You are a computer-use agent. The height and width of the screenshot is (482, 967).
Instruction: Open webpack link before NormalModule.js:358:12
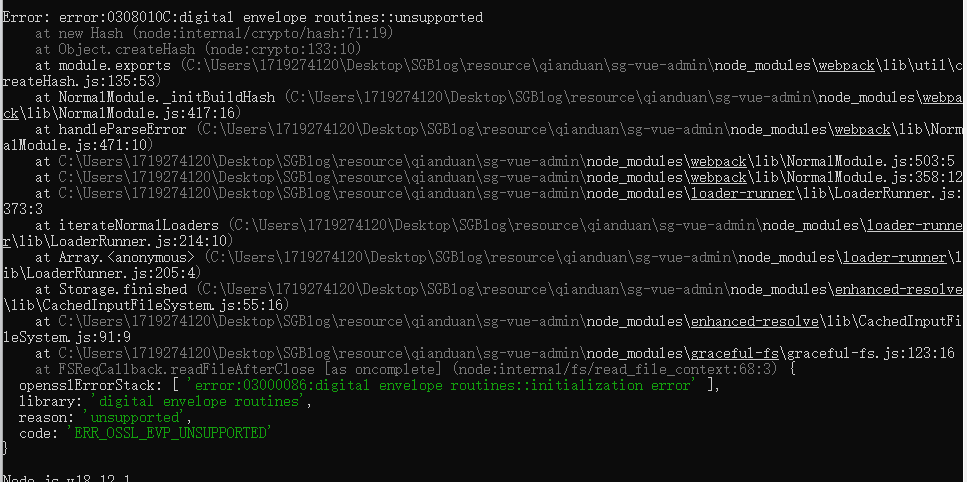(x=718, y=178)
